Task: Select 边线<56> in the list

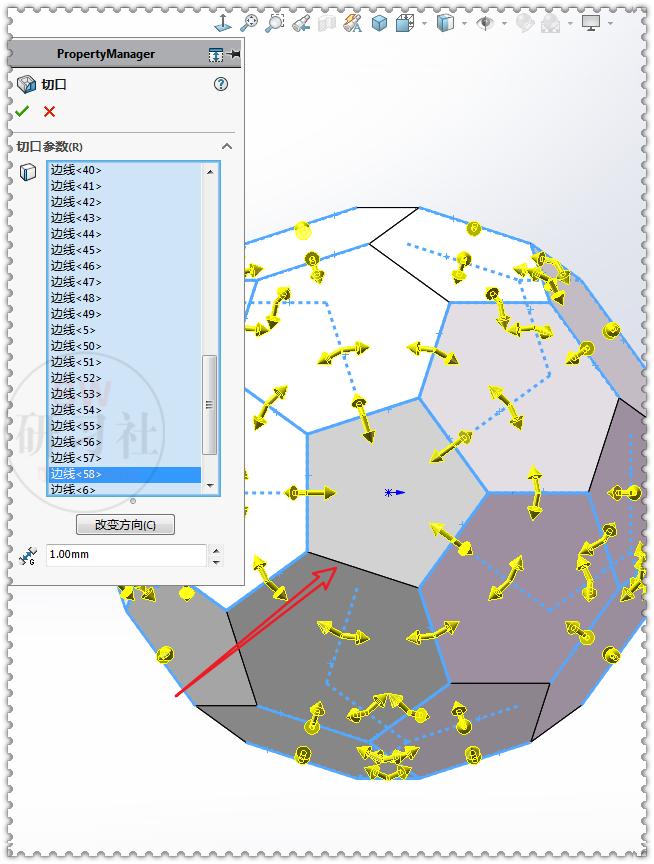Action: click(x=125, y=441)
